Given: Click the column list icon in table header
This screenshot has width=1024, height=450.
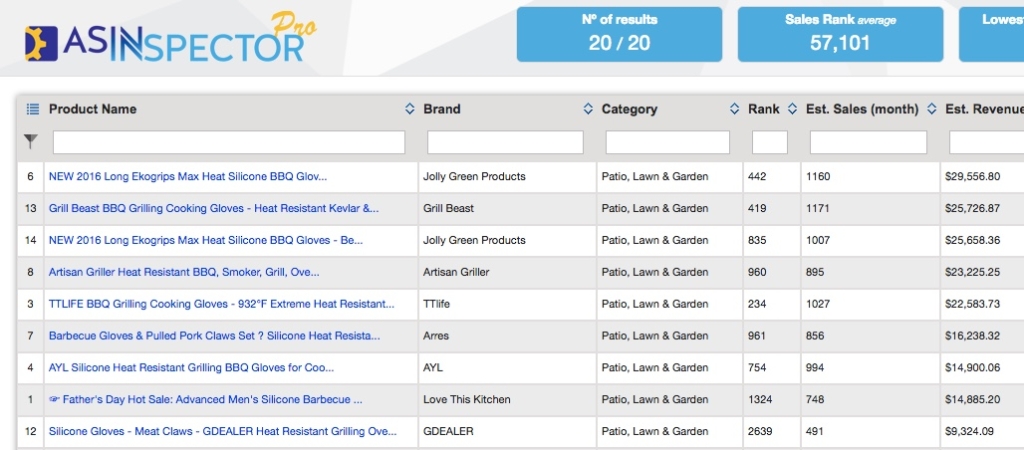Looking at the screenshot, I should point(31,109).
